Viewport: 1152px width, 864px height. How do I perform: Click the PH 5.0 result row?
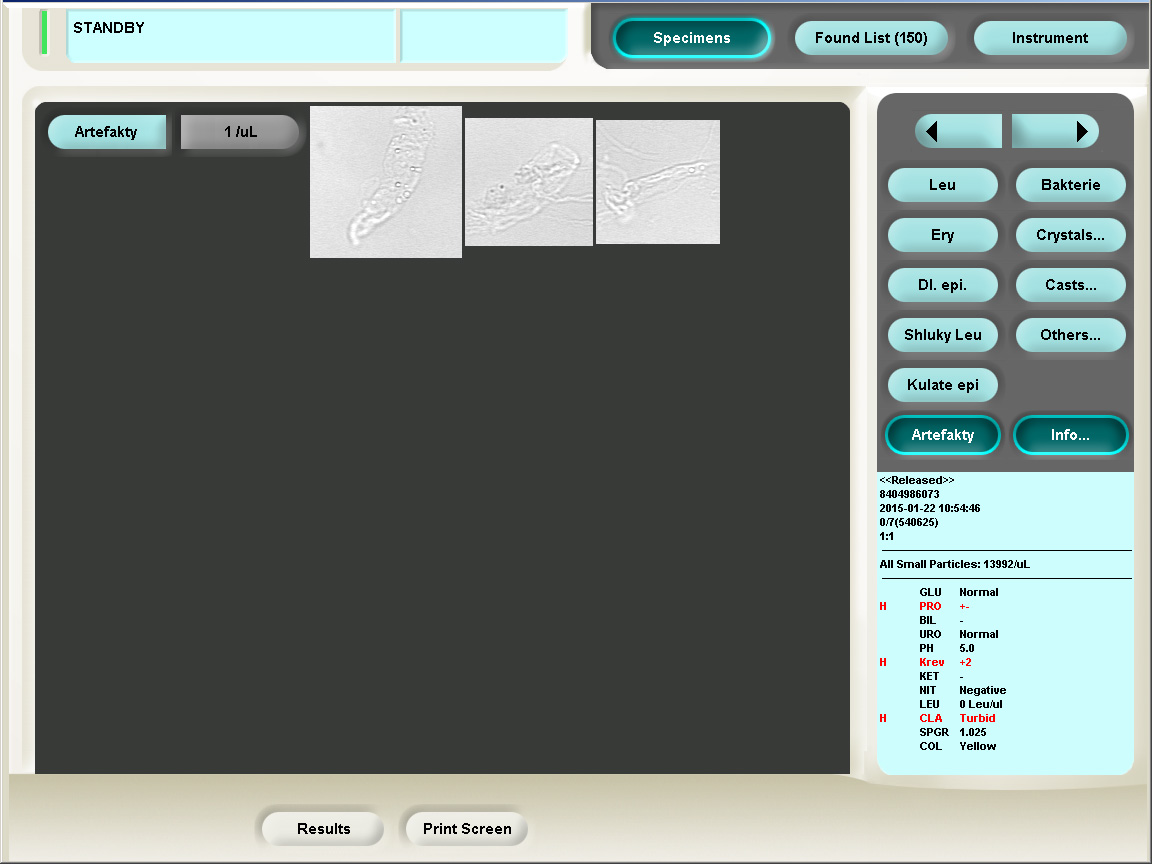[x=946, y=649]
